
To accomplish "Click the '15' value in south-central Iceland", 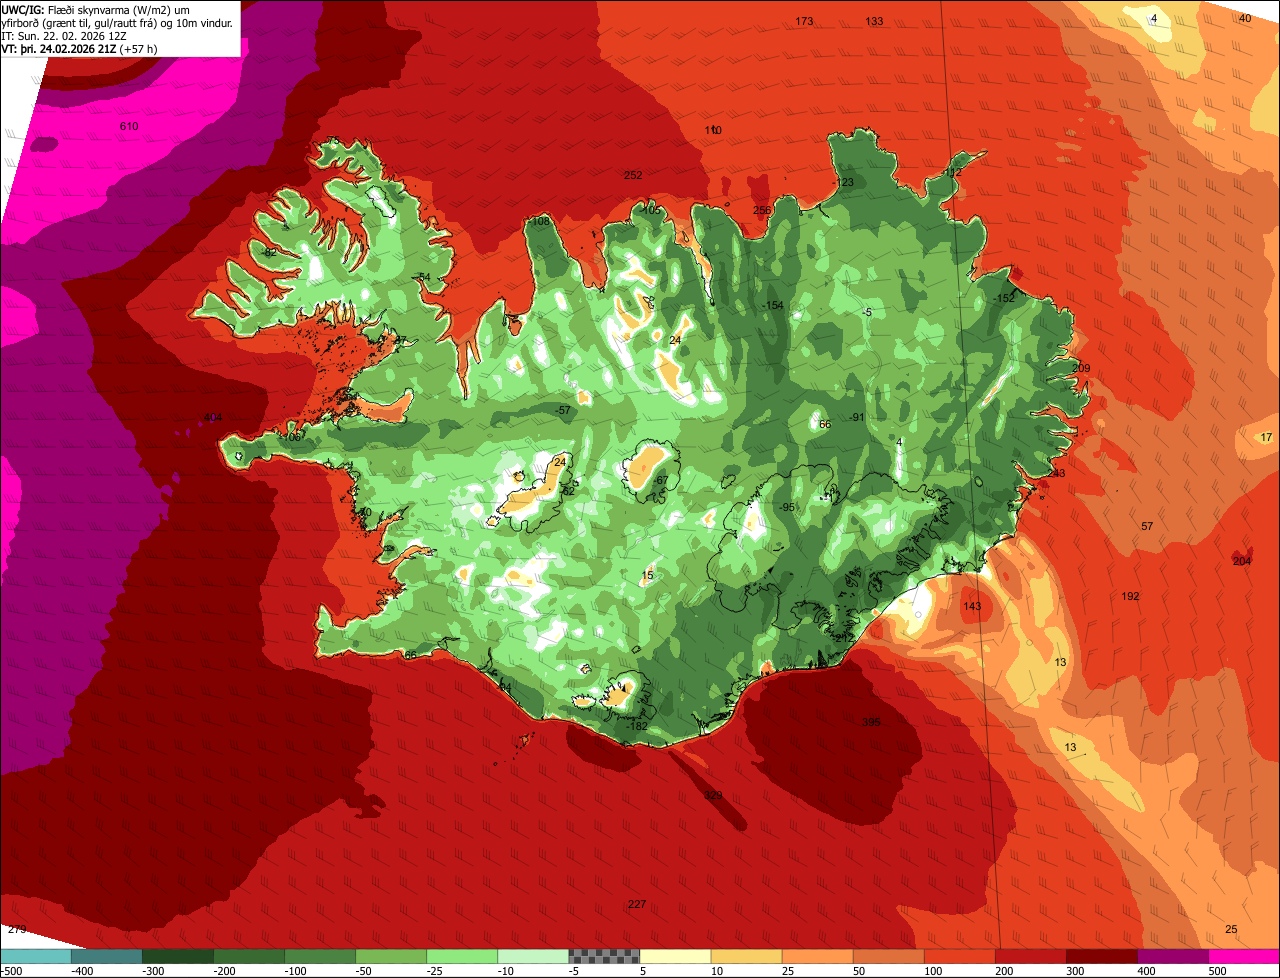I will [648, 575].
